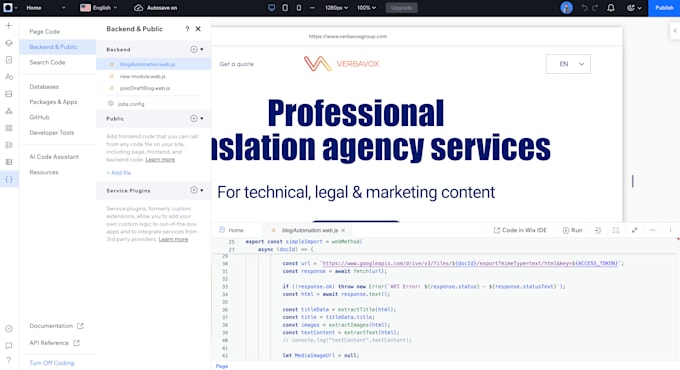Collapse the Backend section arrow

[202, 49]
